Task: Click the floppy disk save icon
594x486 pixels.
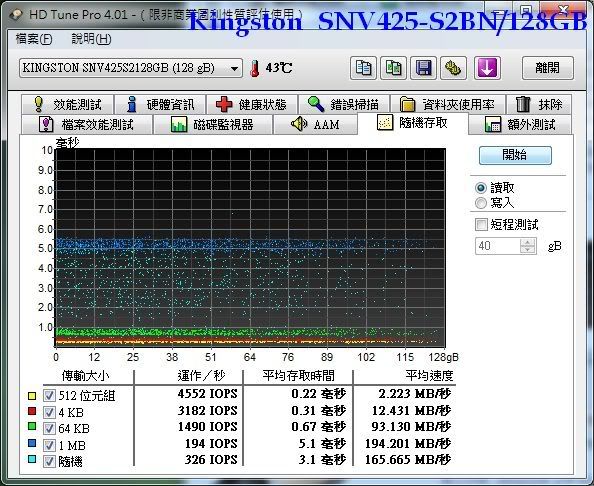Action: (423, 68)
